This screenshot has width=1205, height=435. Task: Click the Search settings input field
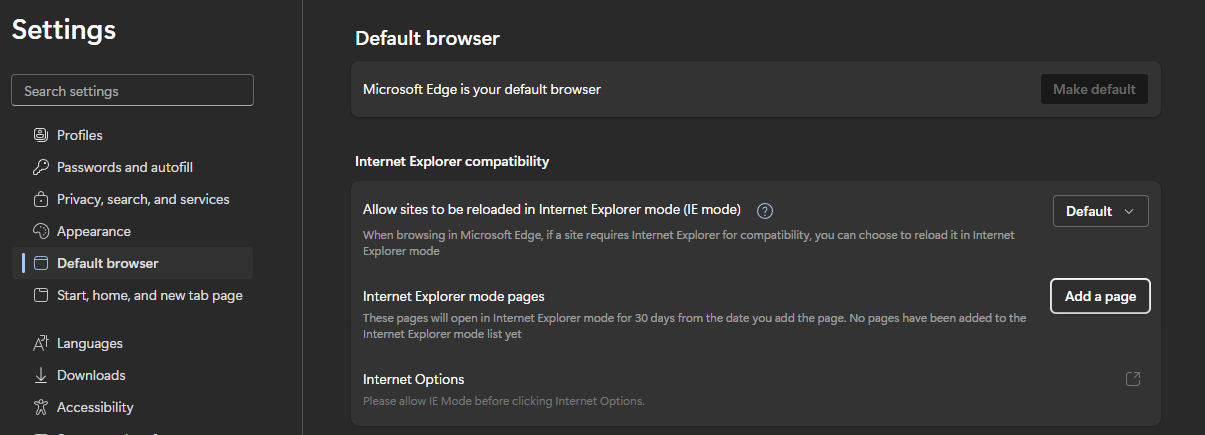coord(132,91)
